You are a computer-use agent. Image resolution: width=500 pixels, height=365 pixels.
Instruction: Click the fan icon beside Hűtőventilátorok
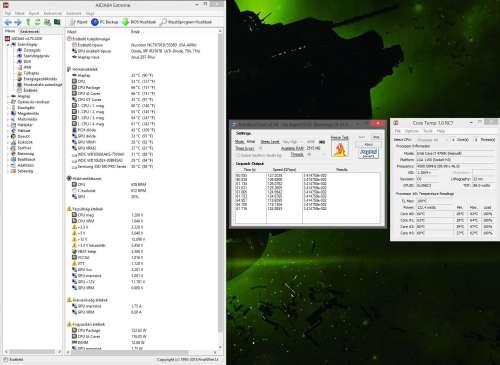70,178
